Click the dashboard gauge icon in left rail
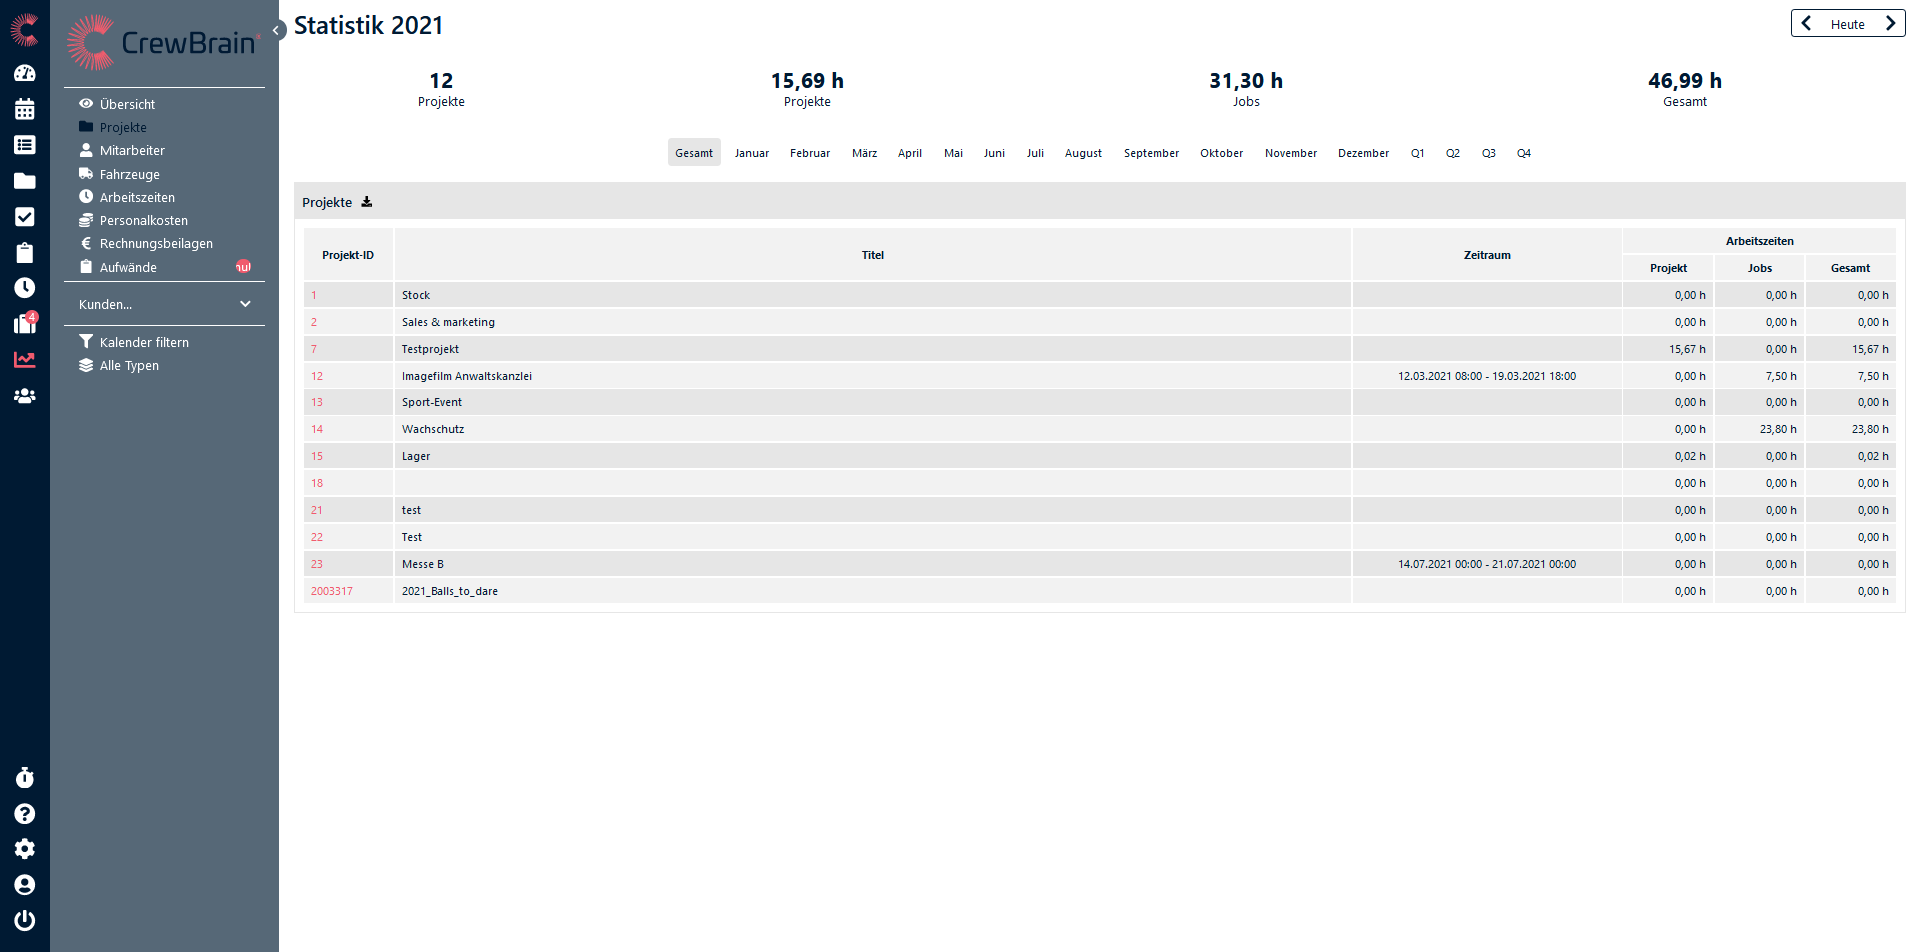This screenshot has height=952, width=1916. point(25,73)
